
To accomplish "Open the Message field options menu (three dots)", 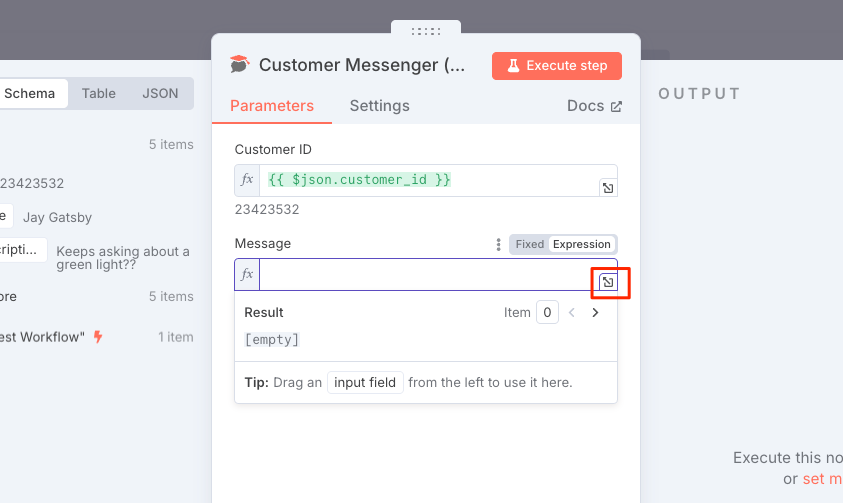I will [x=498, y=245].
